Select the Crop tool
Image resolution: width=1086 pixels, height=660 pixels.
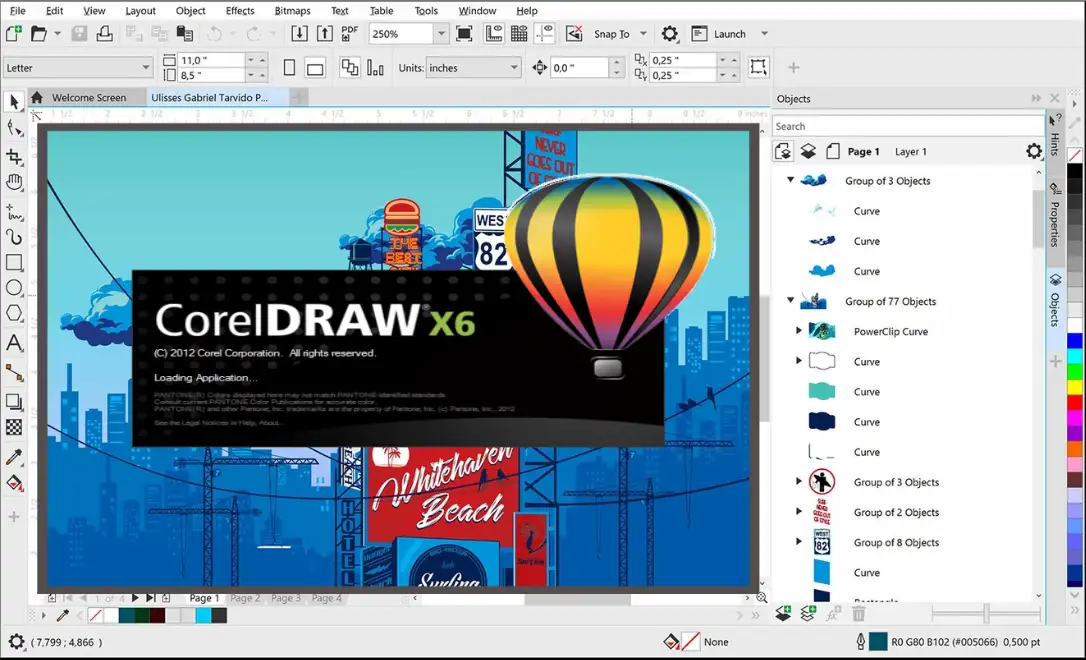(x=14, y=157)
